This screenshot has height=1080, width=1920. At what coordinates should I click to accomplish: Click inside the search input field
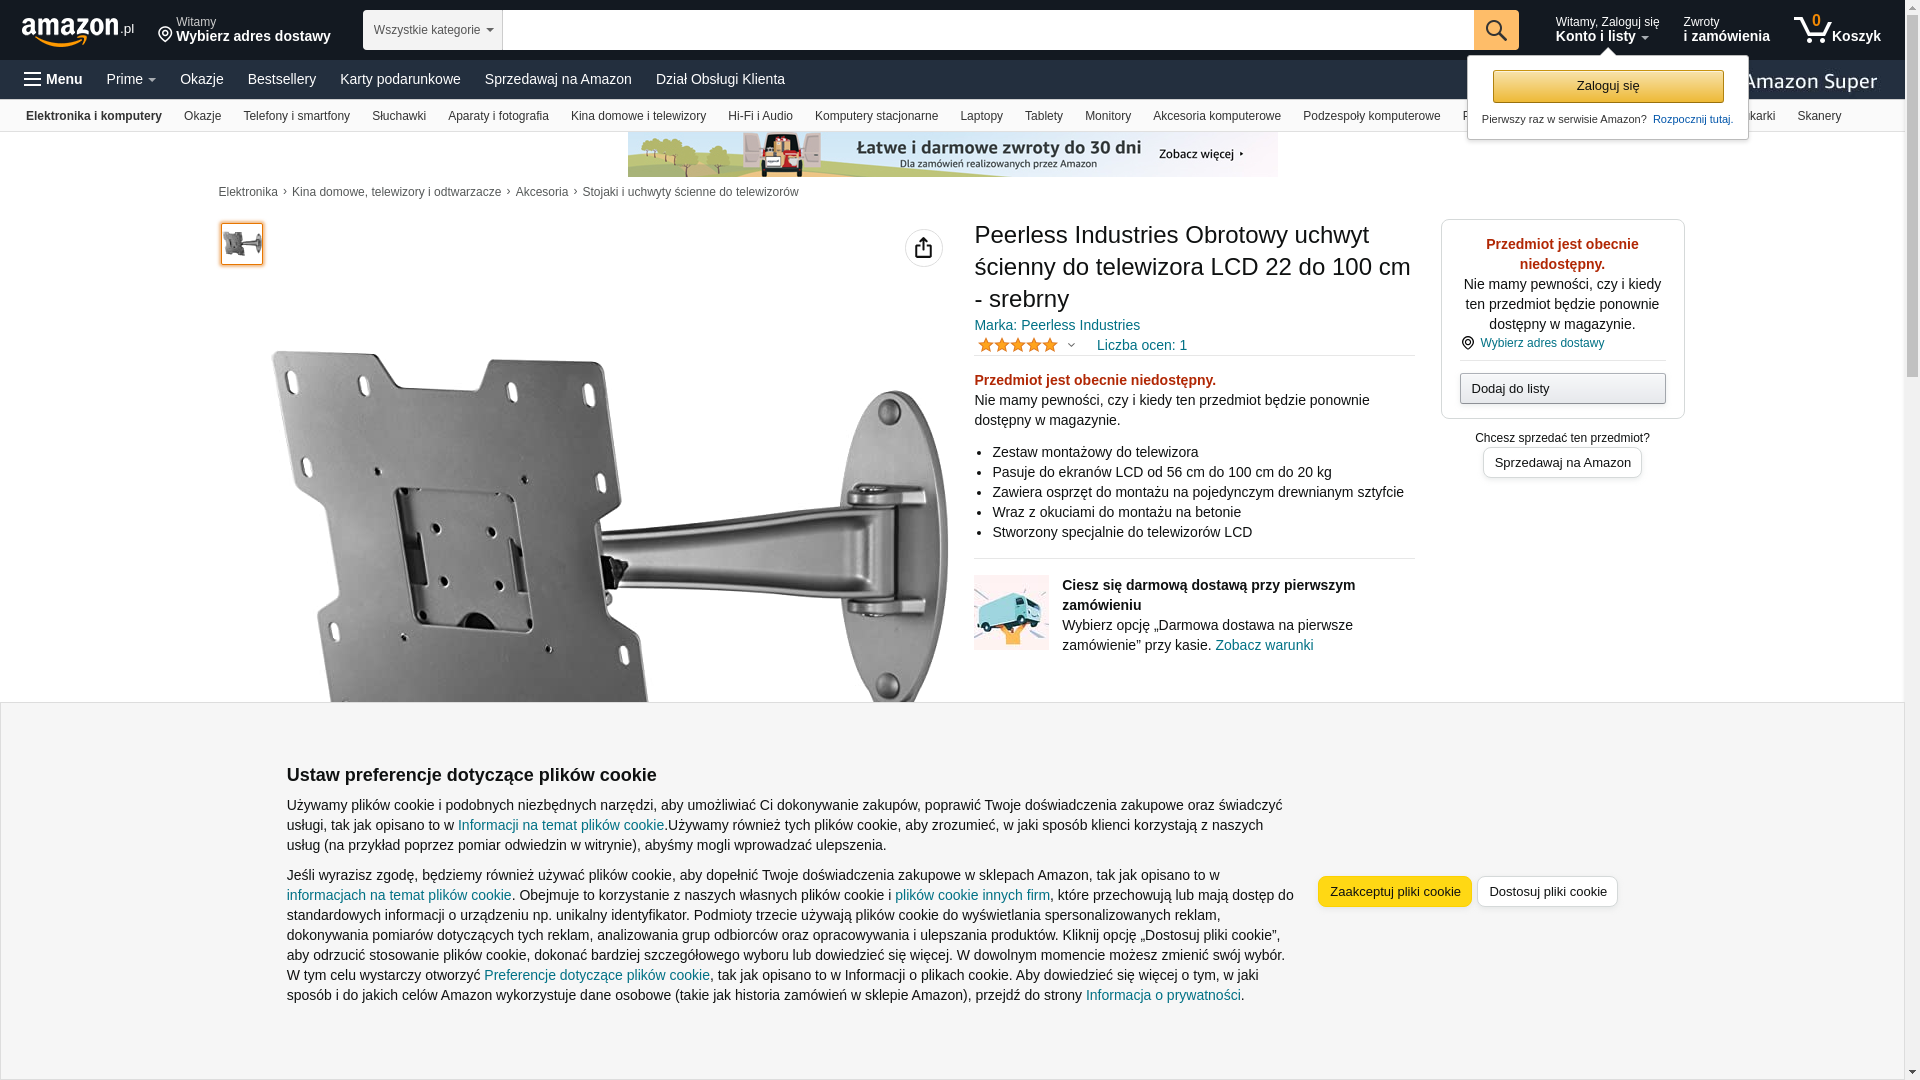tap(988, 30)
